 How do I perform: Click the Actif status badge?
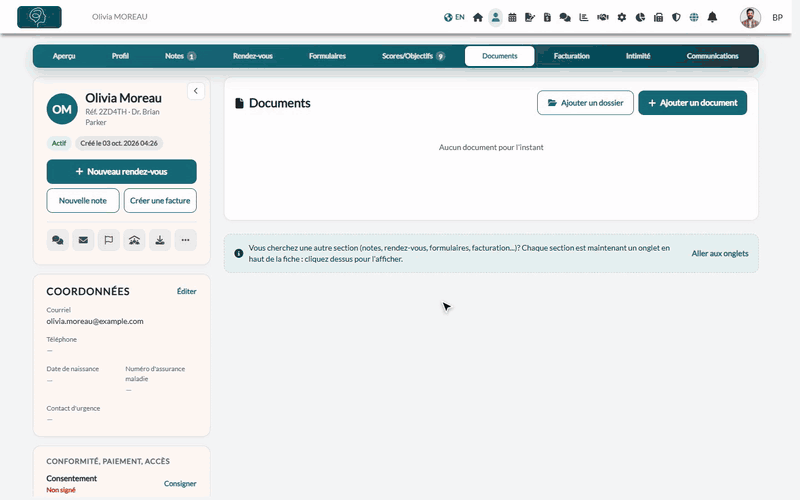[x=59, y=143]
